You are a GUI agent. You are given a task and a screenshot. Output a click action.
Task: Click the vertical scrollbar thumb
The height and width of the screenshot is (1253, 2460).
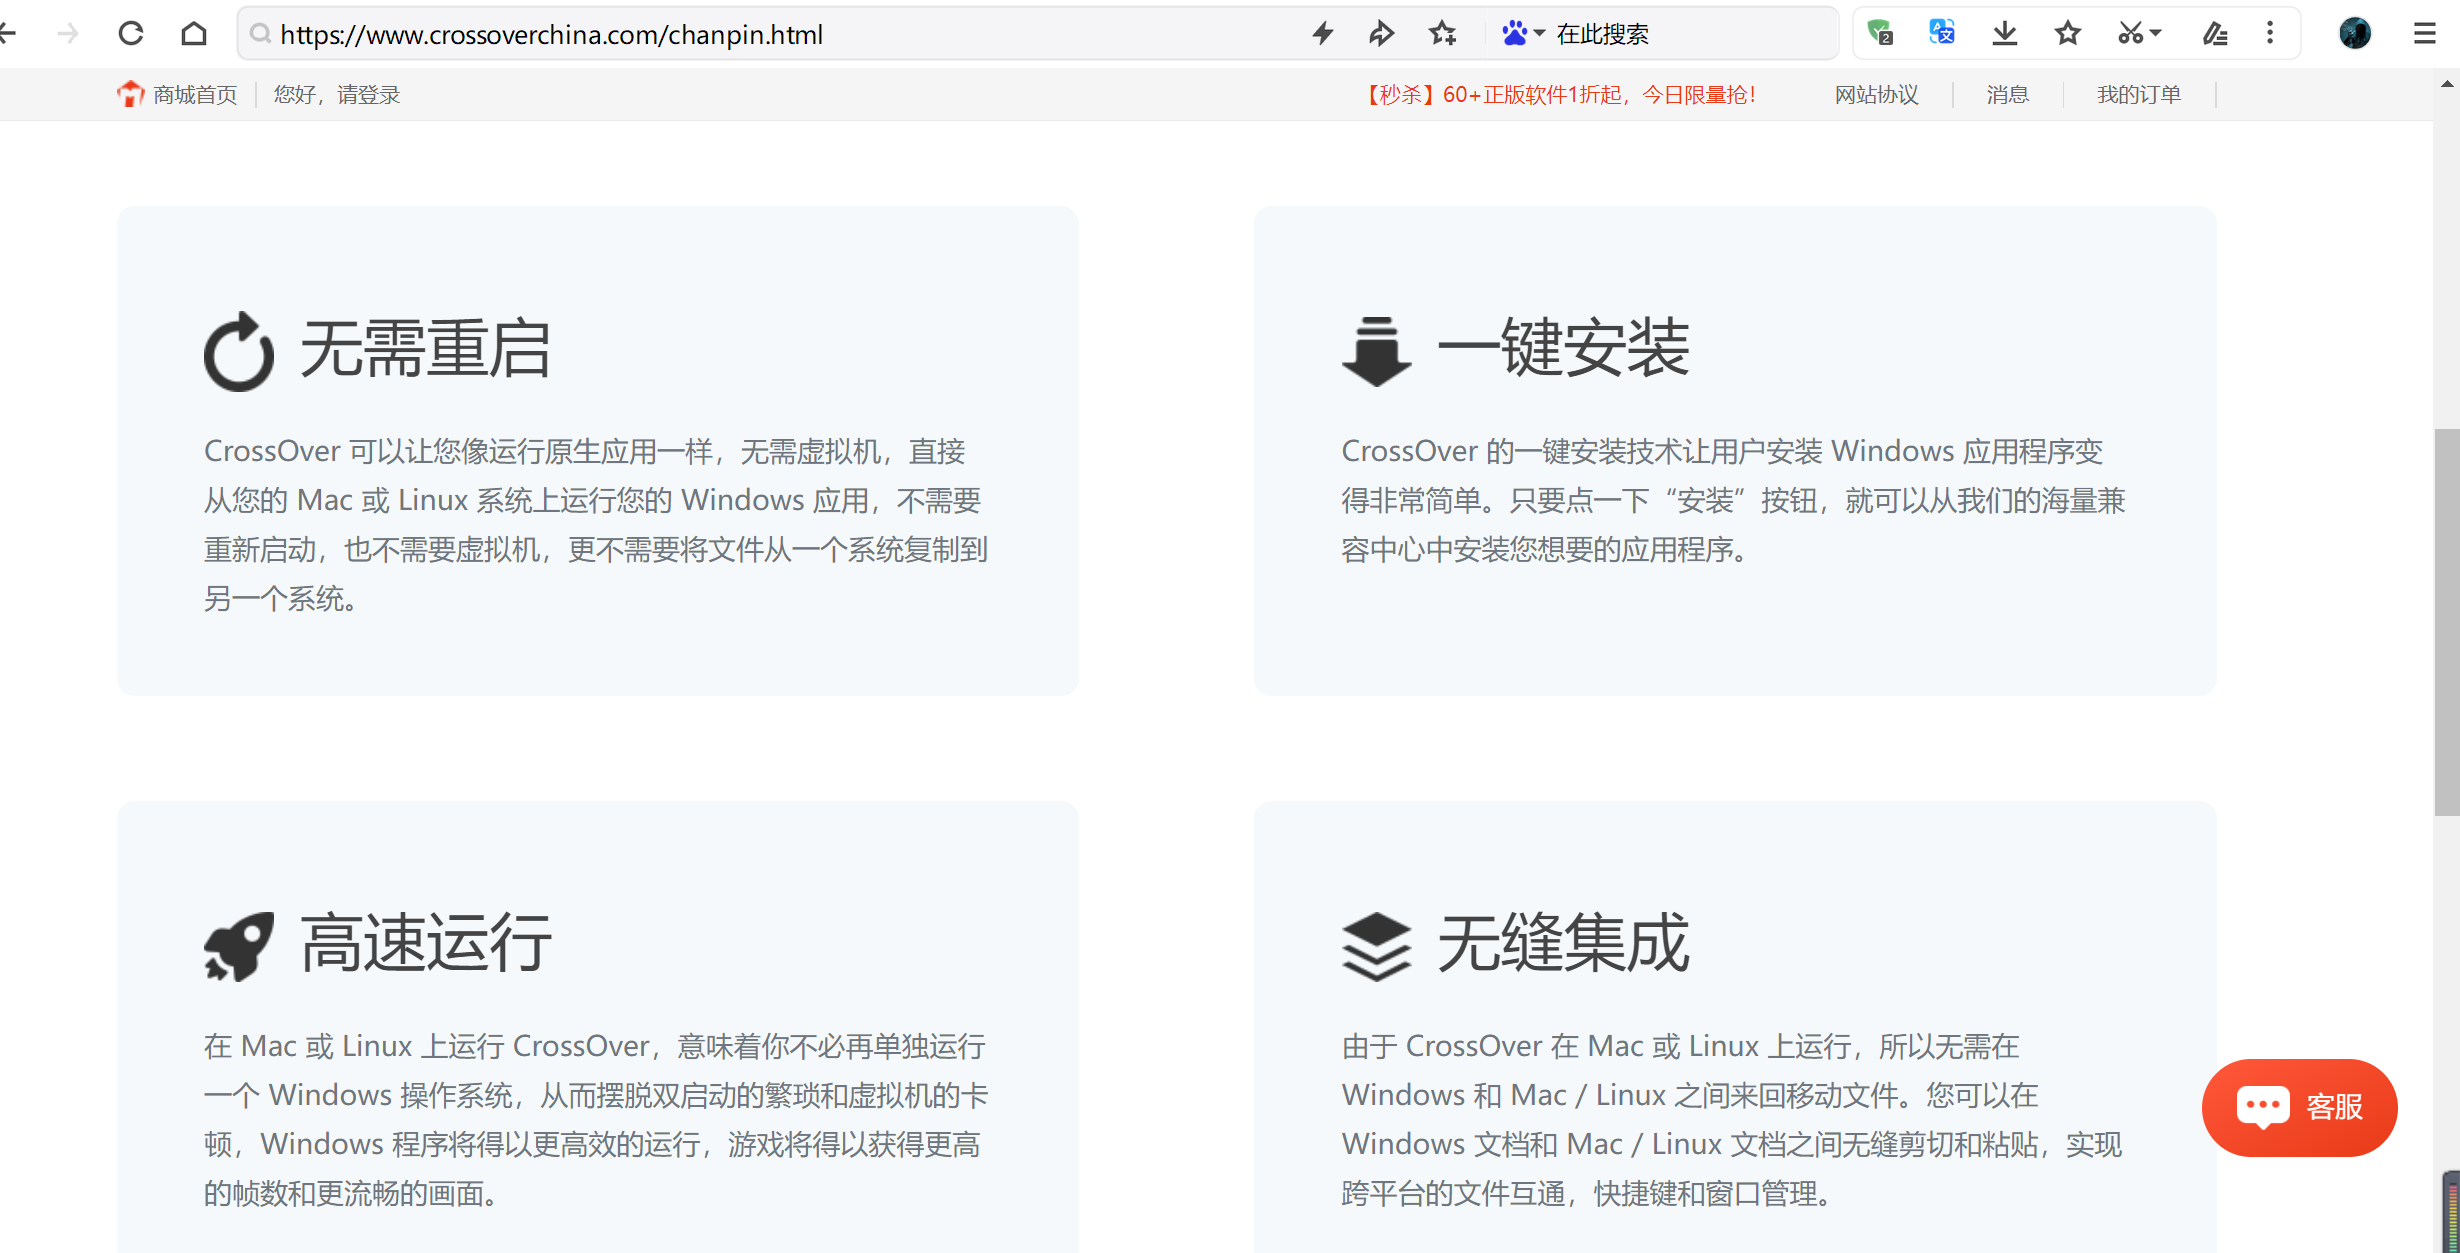[x=2446, y=620]
